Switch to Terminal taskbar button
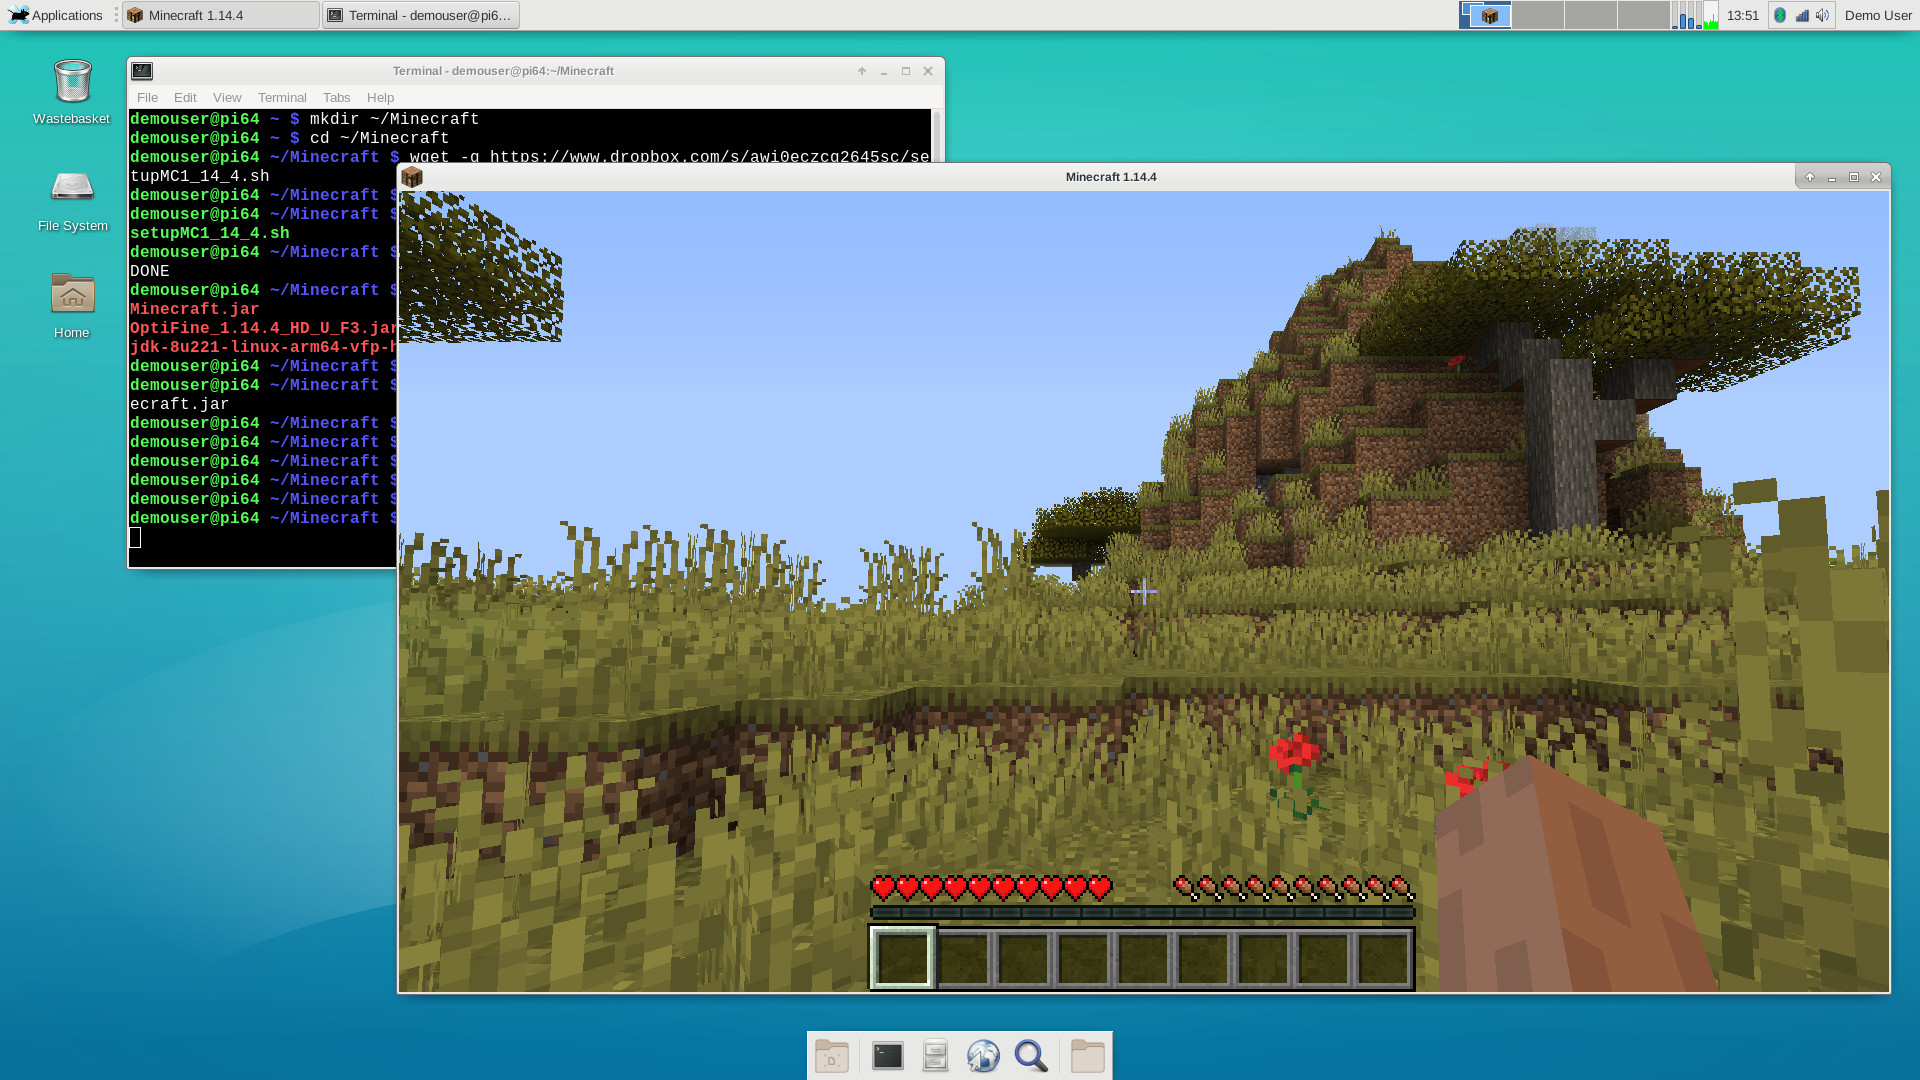This screenshot has height=1080, width=1920. pos(421,15)
